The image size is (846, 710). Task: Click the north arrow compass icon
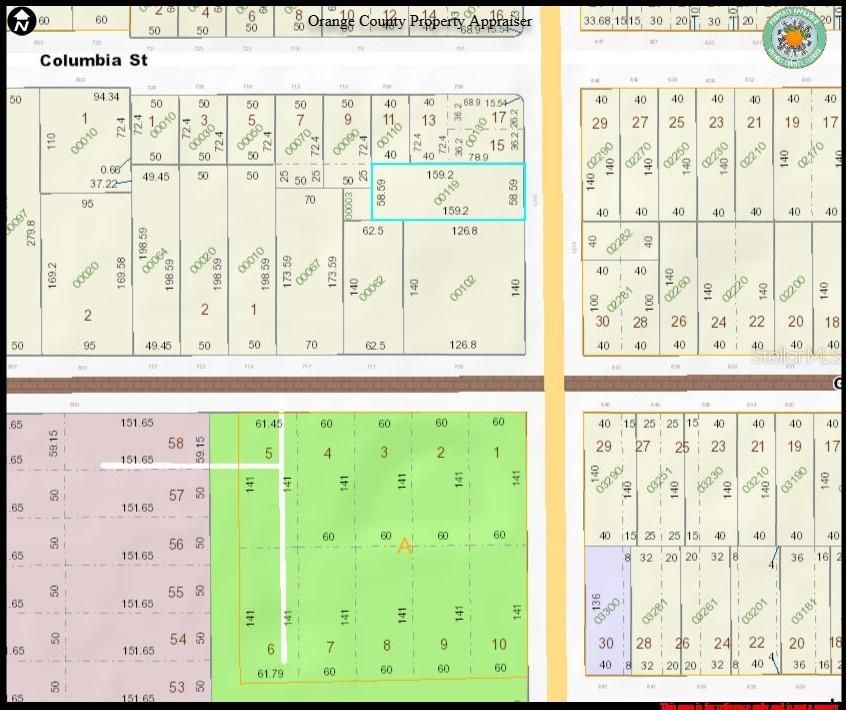click(x=22, y=19)
